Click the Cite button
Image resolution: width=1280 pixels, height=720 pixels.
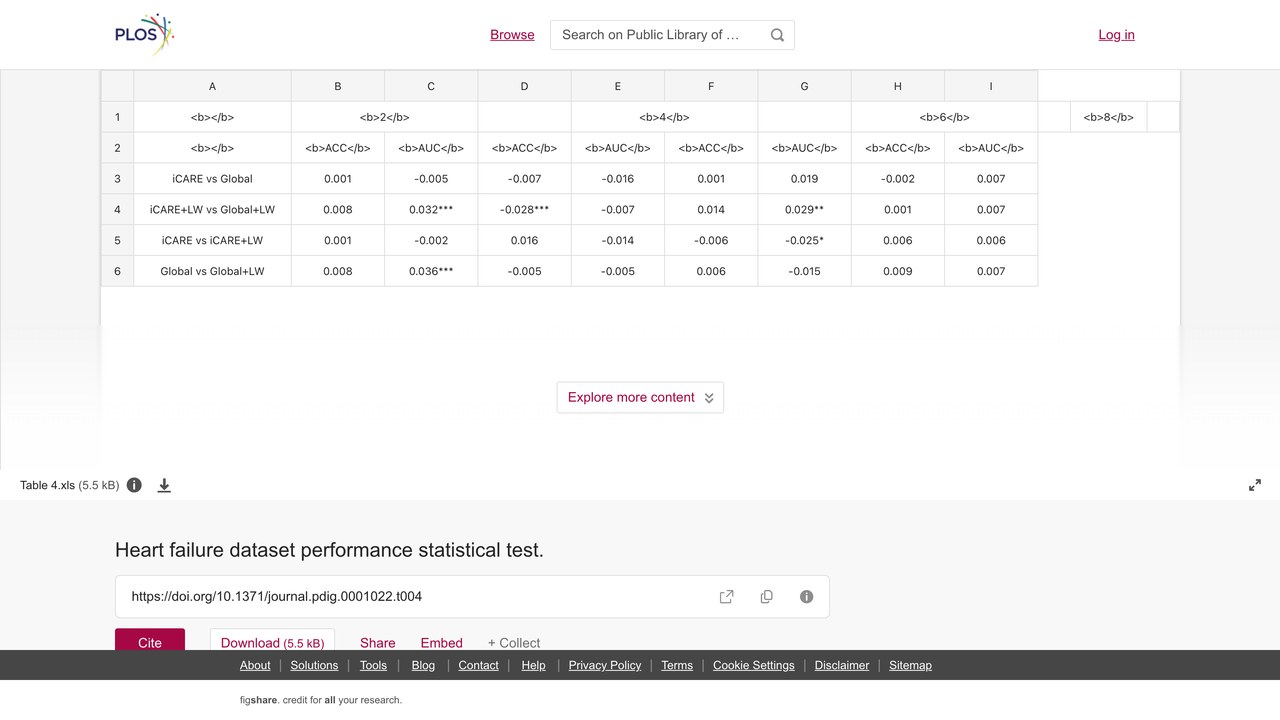pyautogui.click(x=150, y=640)
